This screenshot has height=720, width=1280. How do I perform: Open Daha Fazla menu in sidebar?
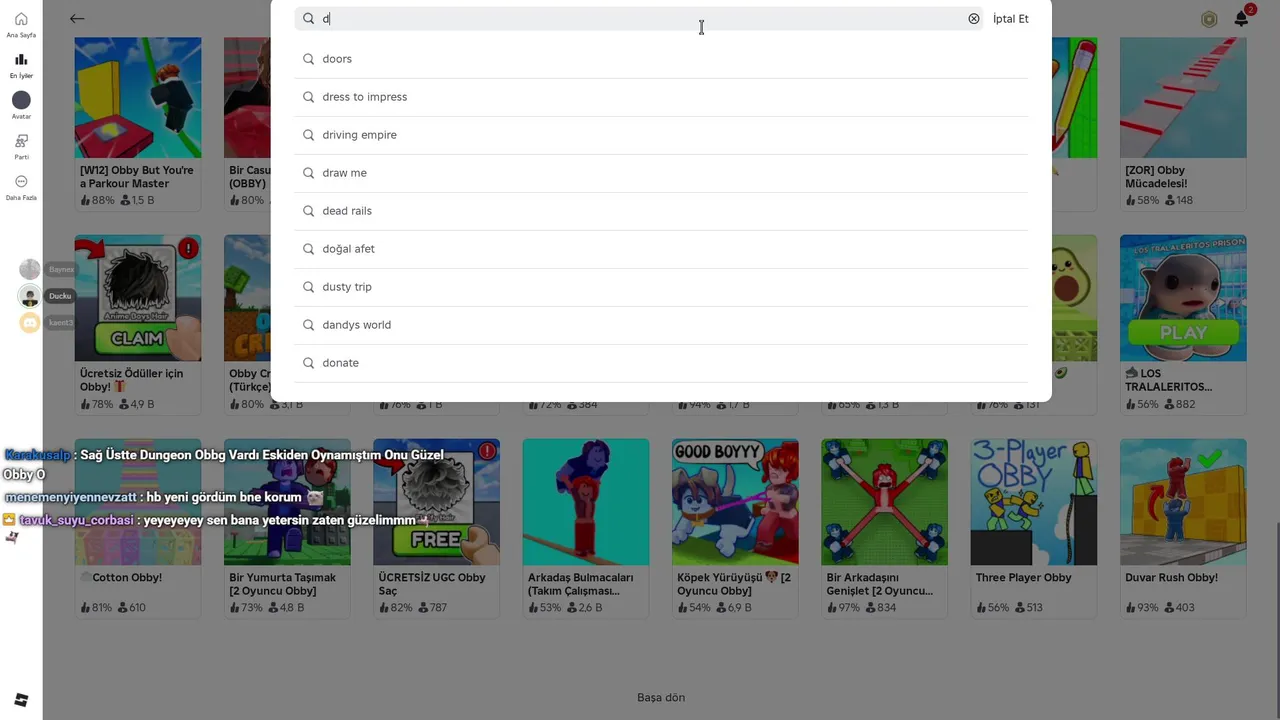(21, 182)
